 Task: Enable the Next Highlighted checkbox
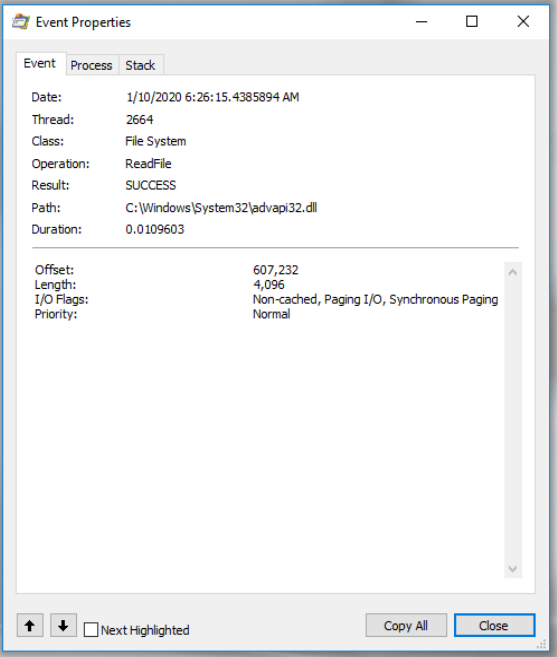point(91,630)
